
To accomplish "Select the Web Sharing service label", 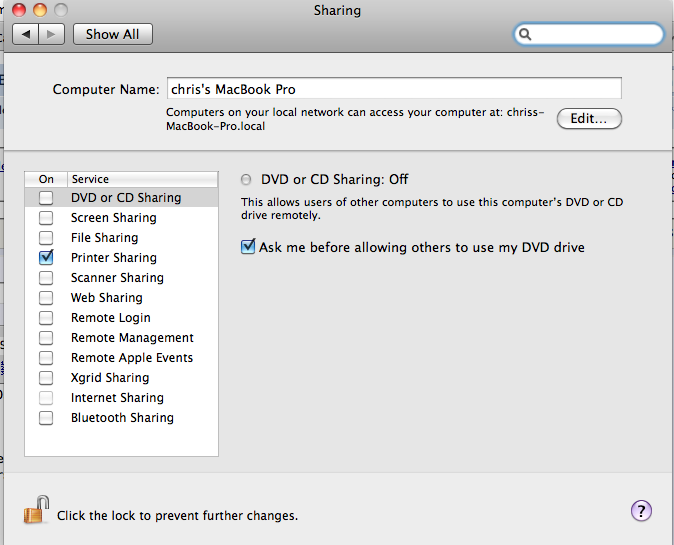I will (x=107, y=297).
